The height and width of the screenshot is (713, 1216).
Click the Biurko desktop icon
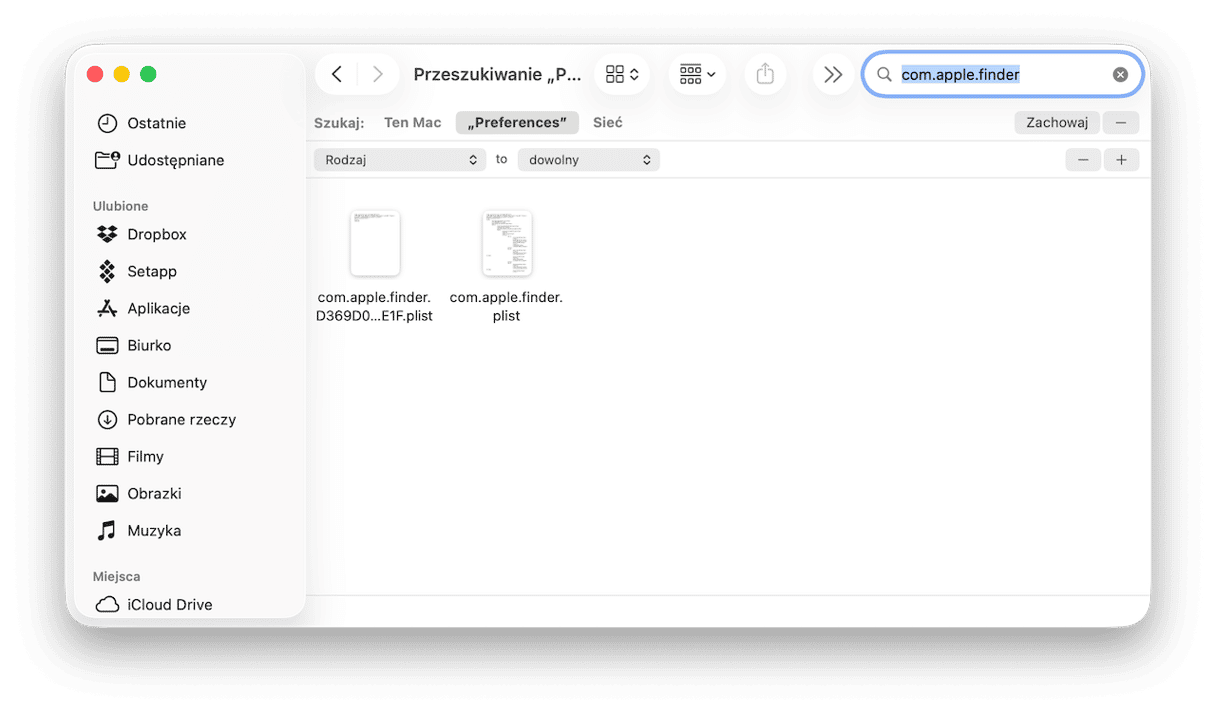point(107,345)
